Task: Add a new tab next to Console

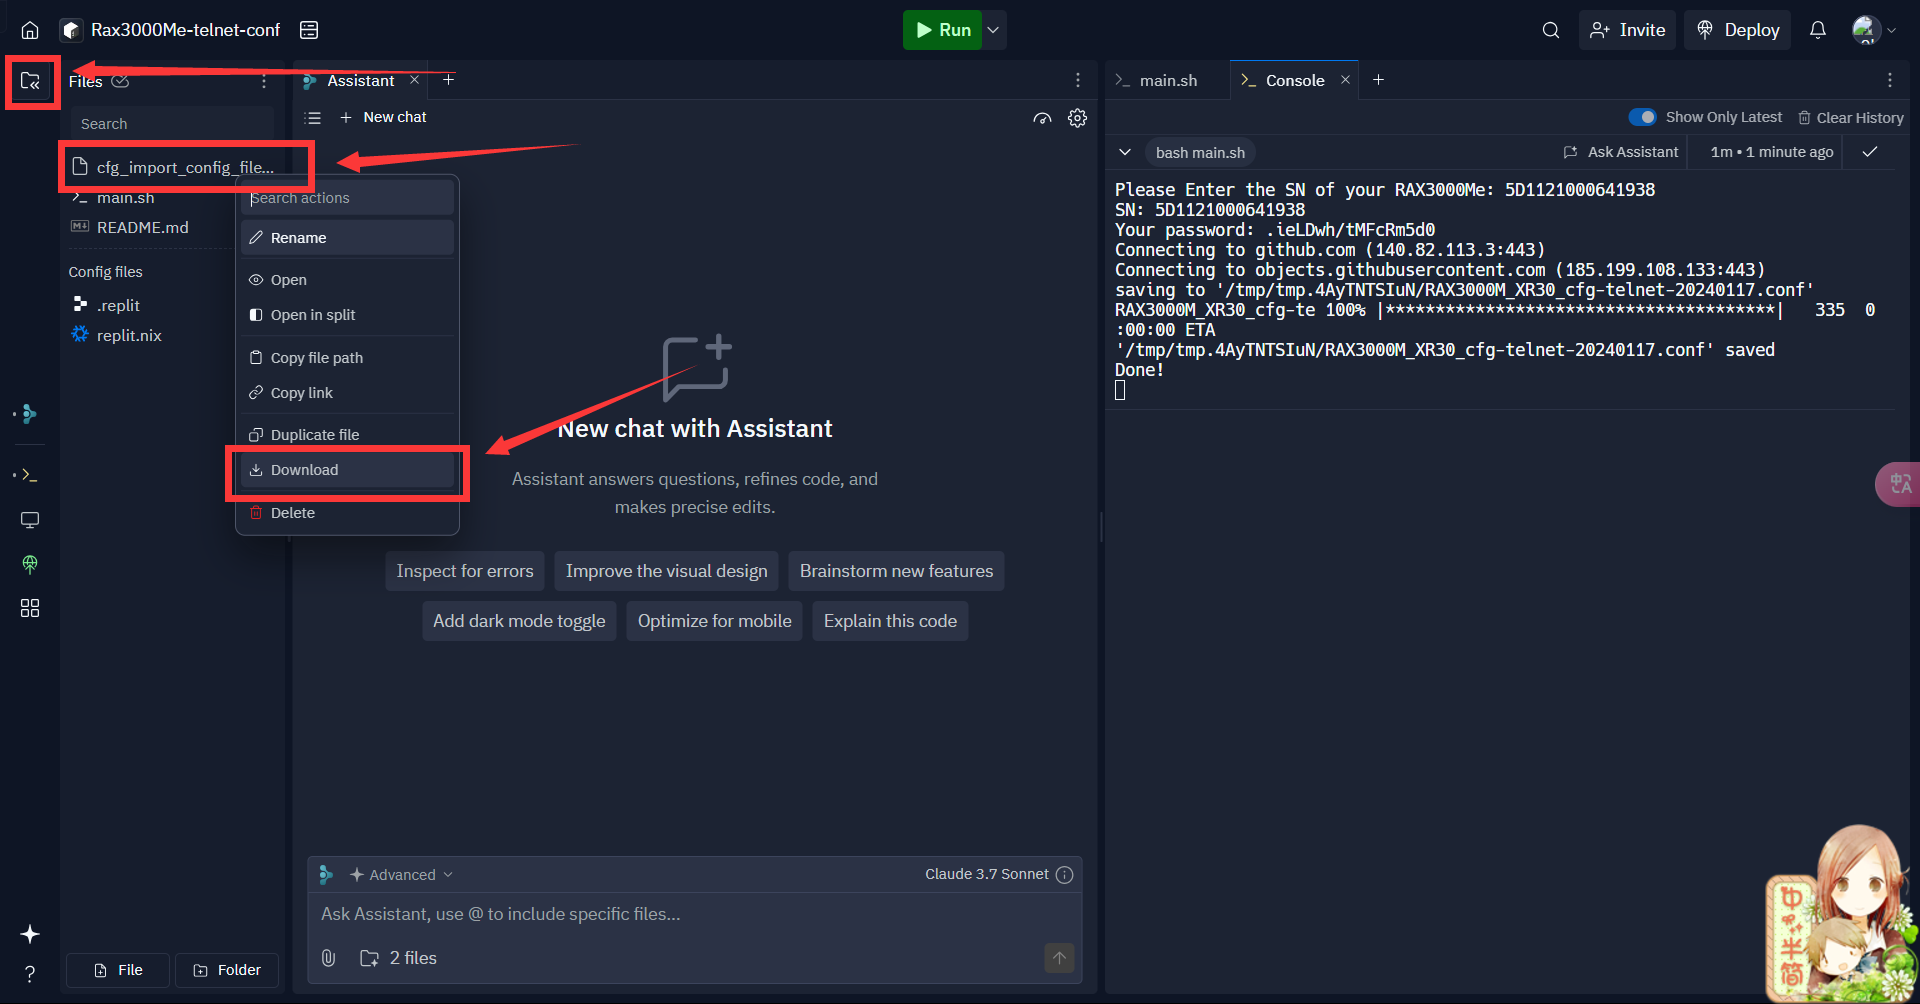Action: pyautogui.click(x=1379, y=80)
